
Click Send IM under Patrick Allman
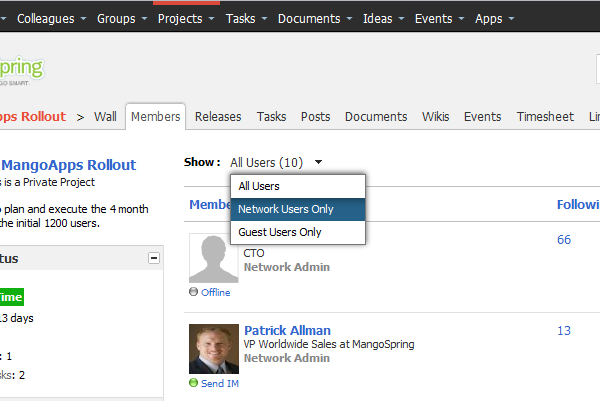click(x=220, y=383)
